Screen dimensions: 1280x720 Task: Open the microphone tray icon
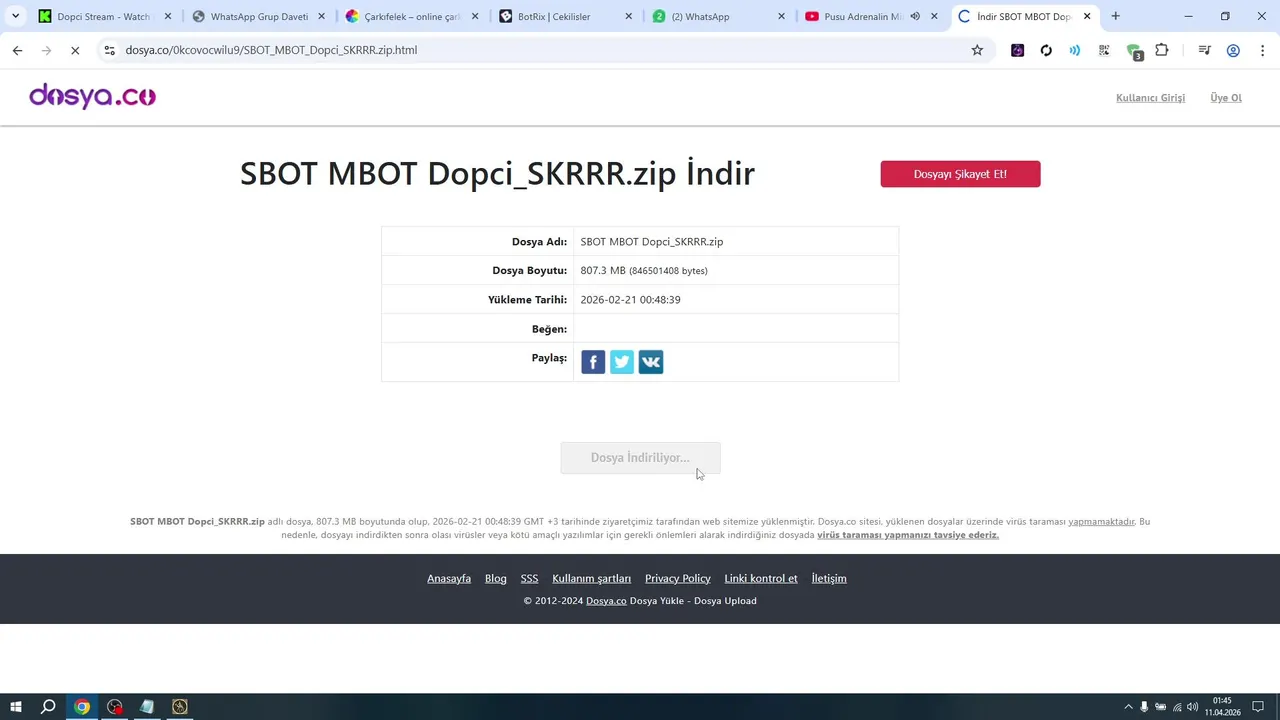point(1145,707)
